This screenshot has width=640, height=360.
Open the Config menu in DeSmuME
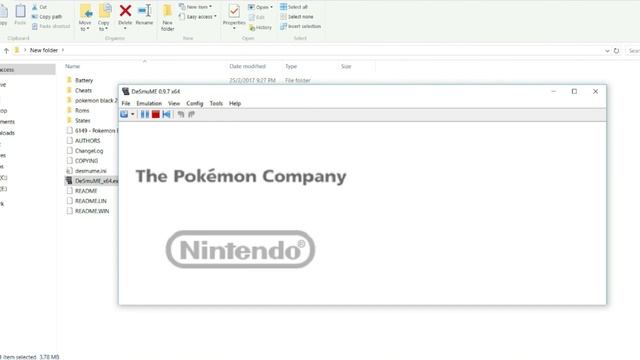coord(195,103)
